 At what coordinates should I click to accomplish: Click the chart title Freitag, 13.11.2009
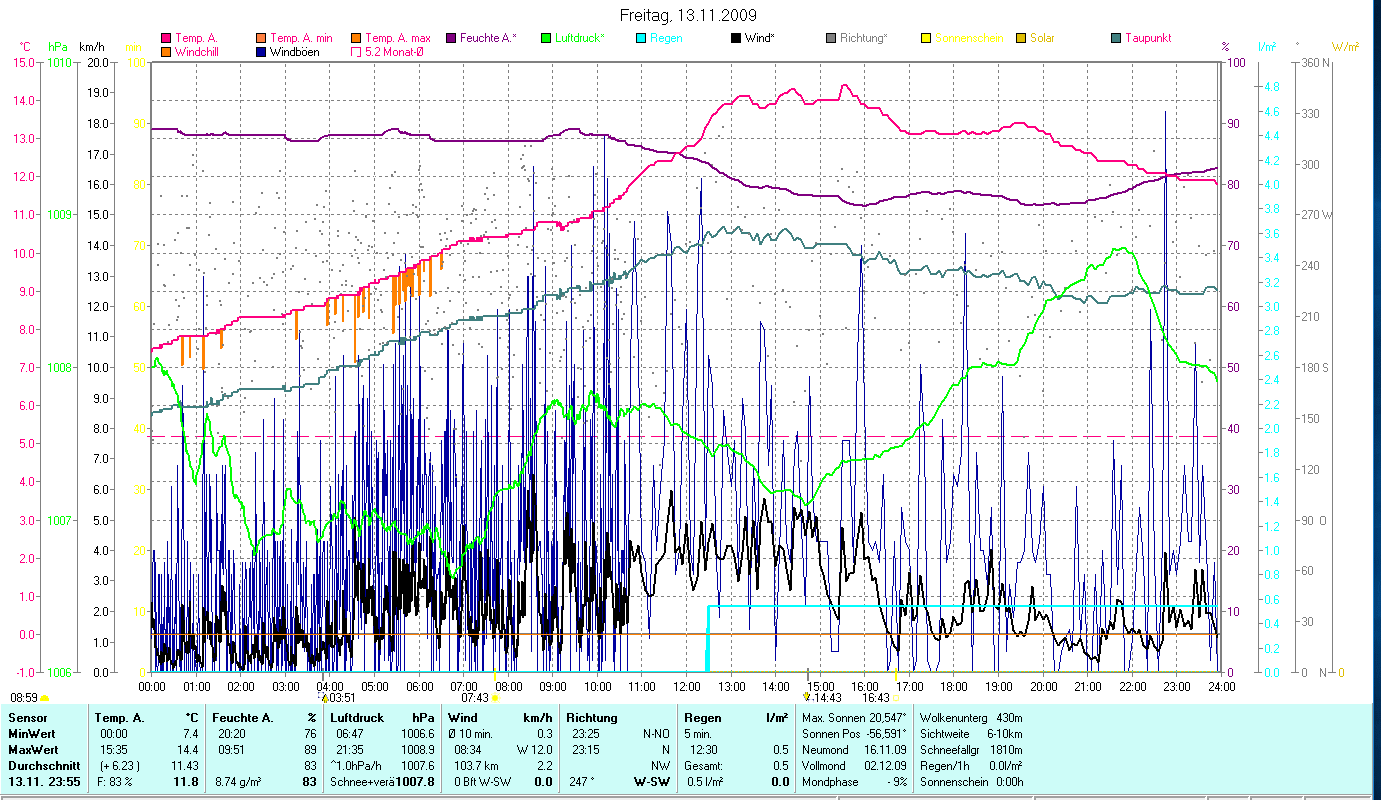point(688,15)
